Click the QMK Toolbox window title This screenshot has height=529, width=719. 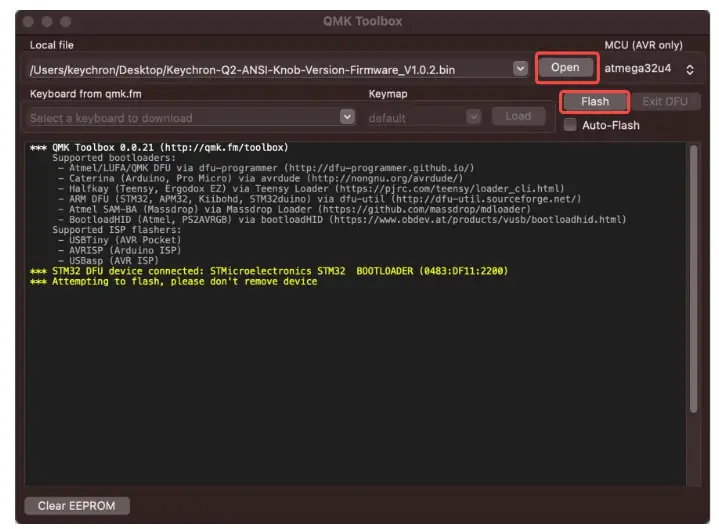pos(362,21)
